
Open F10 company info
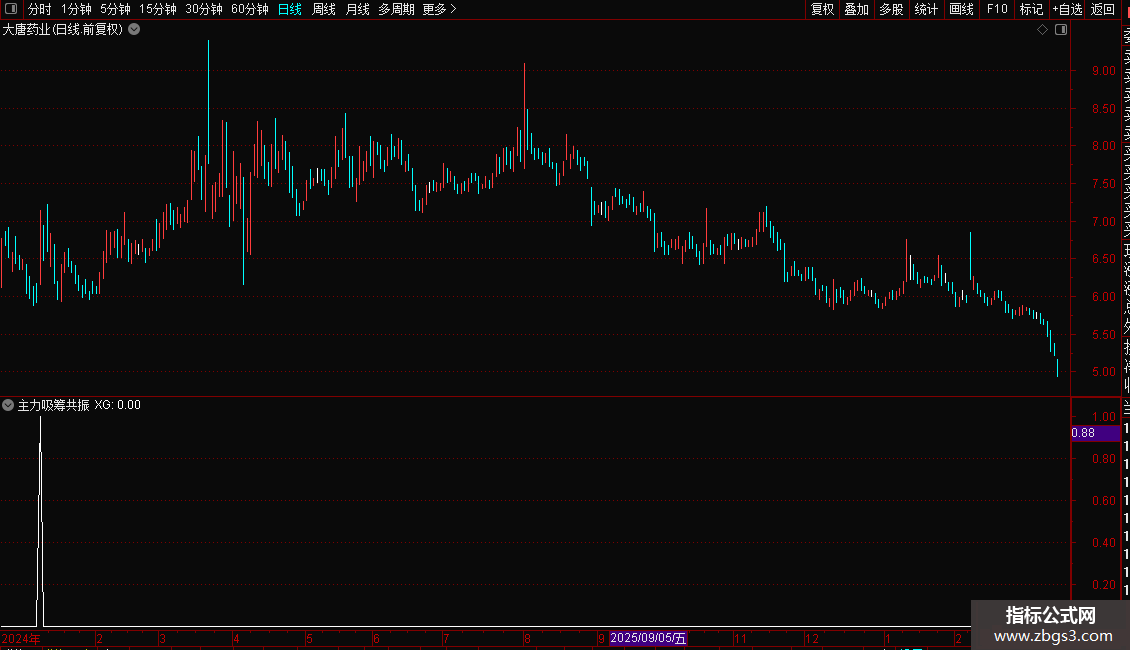[x=997, y=9]
